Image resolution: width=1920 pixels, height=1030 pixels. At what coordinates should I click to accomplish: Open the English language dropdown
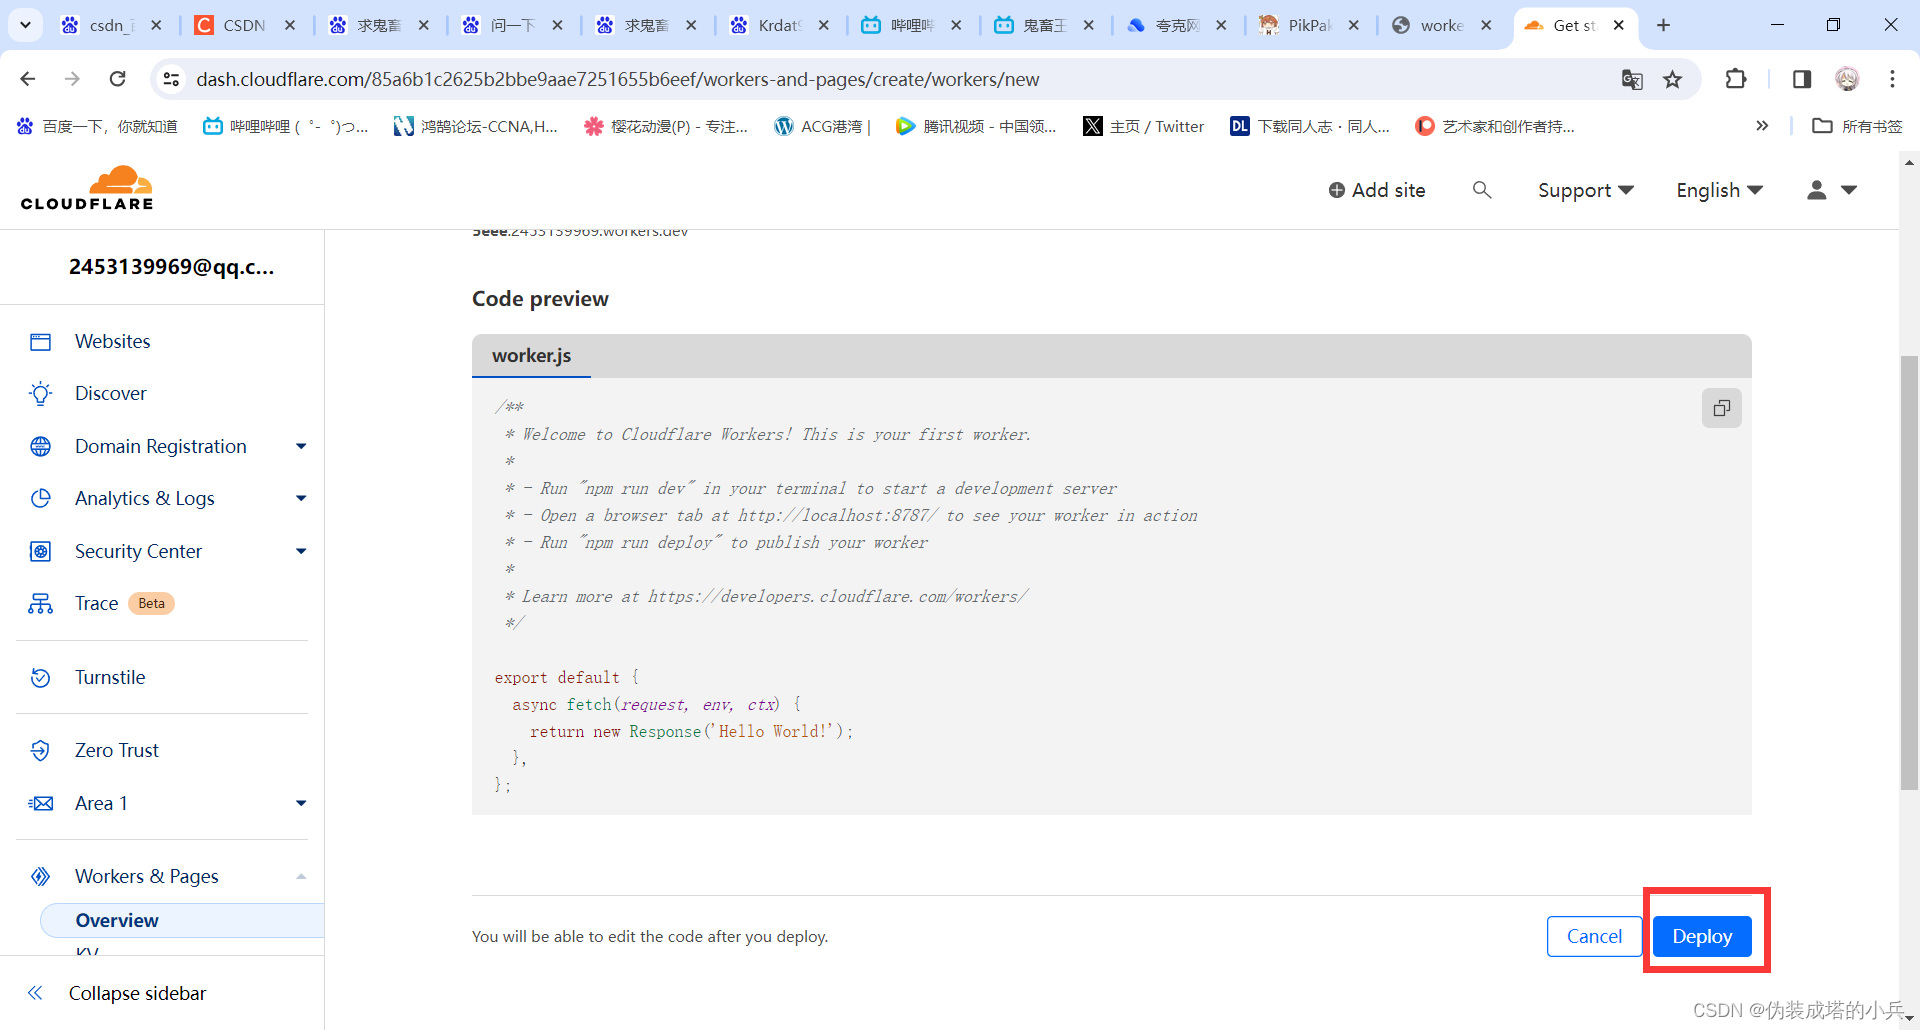tap(1720, 190)
